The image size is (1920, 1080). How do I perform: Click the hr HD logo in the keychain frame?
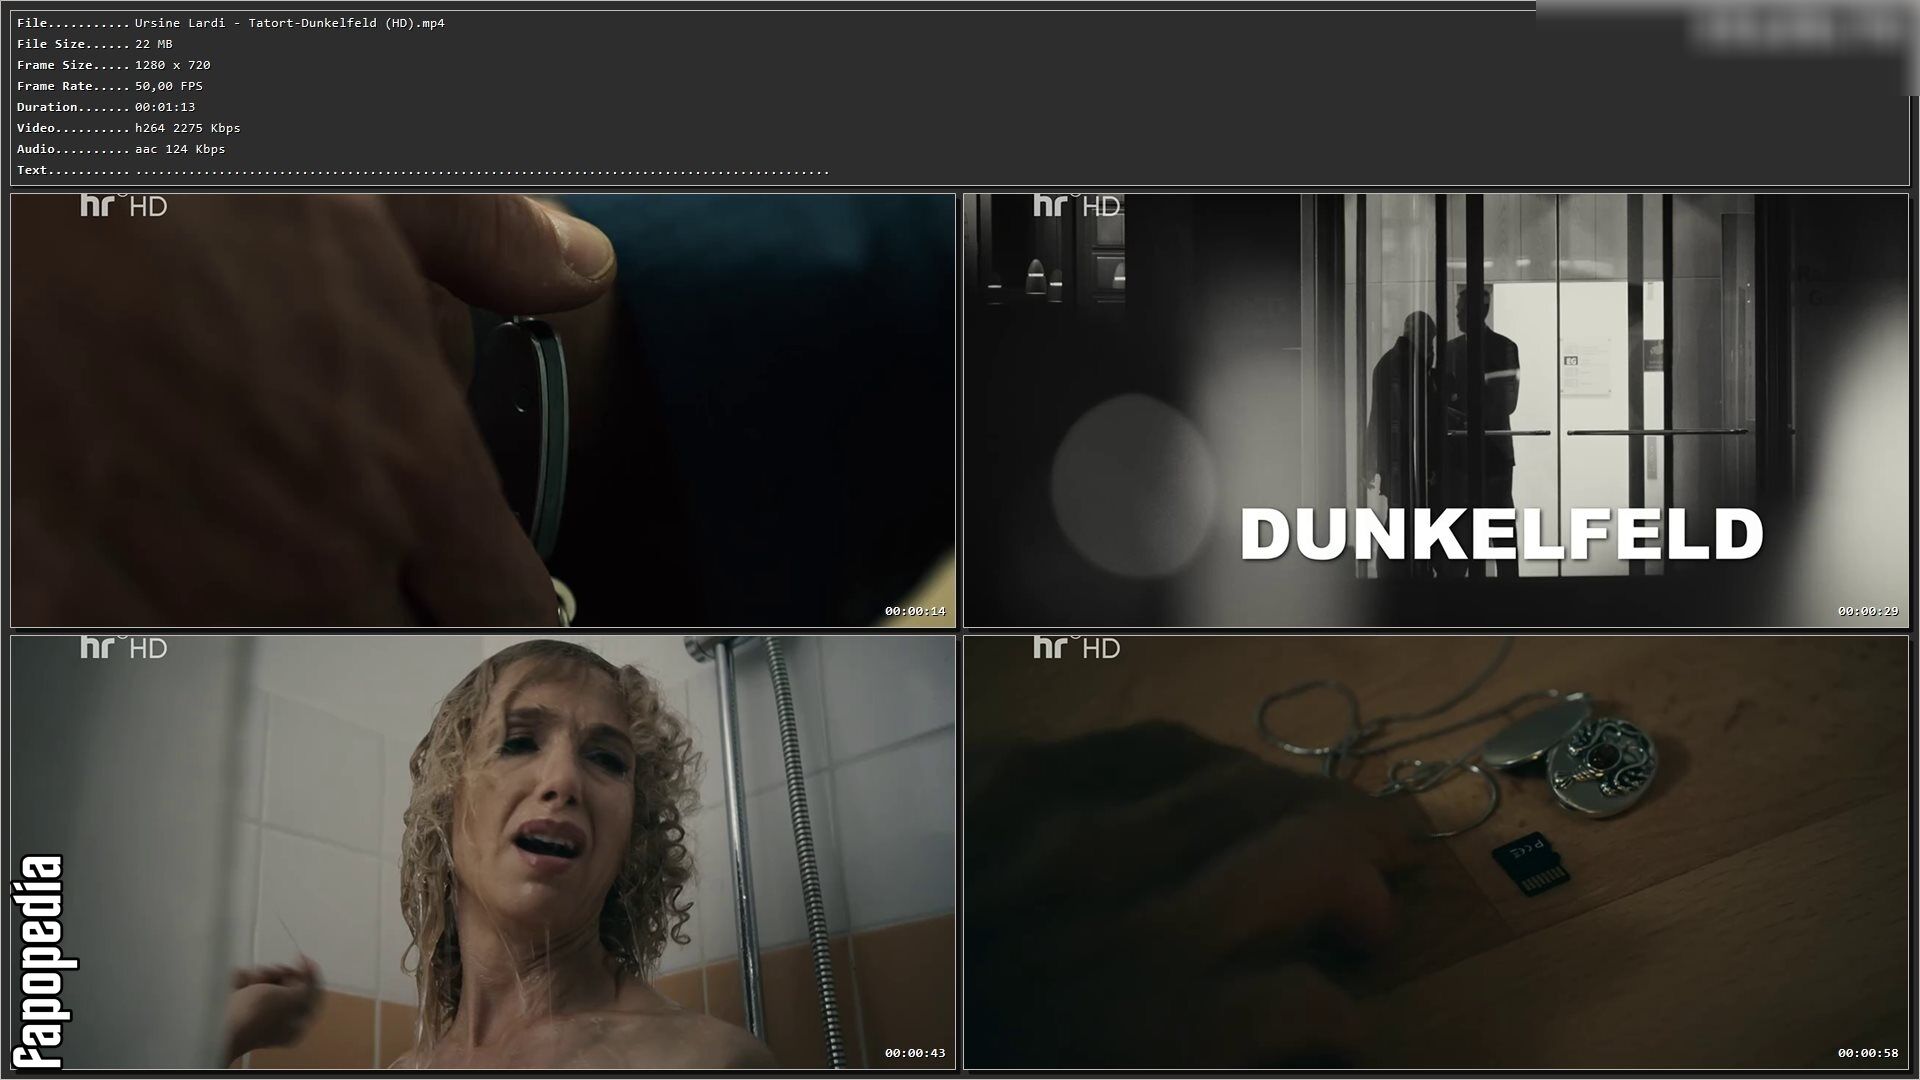coord(123,206)
